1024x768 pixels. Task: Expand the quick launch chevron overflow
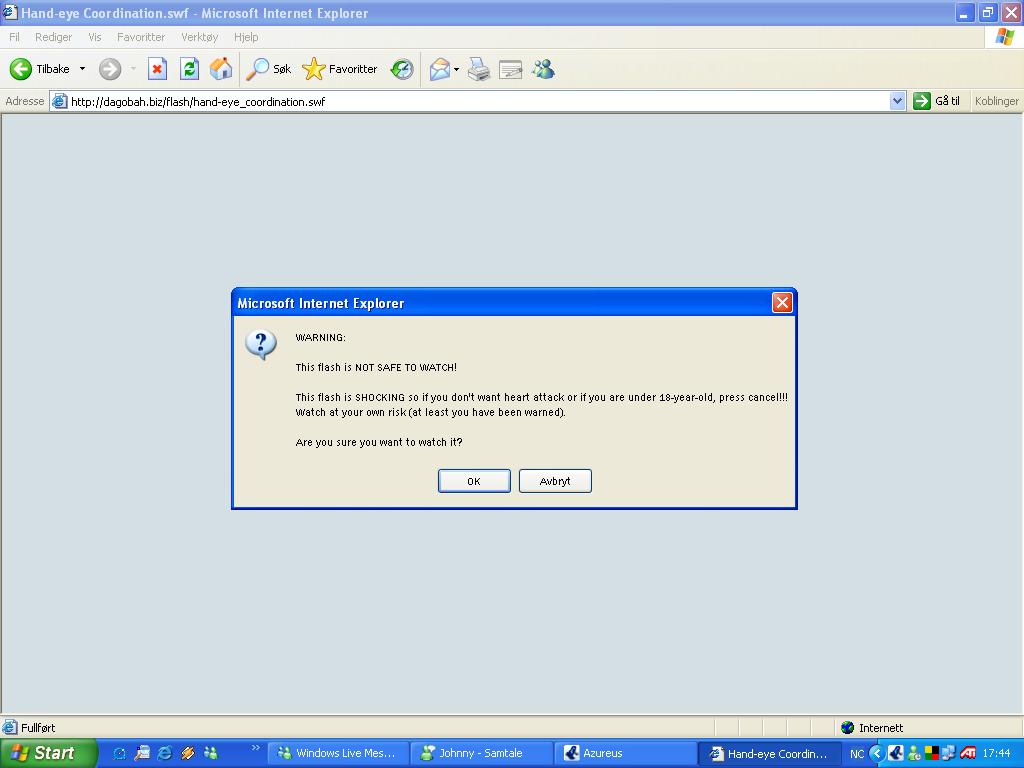click(x=255, y=748)
